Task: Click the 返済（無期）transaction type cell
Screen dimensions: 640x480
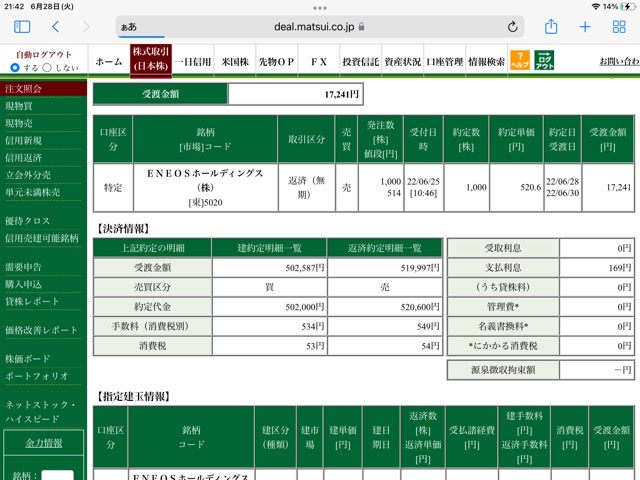Action: [x=306, y=187]
